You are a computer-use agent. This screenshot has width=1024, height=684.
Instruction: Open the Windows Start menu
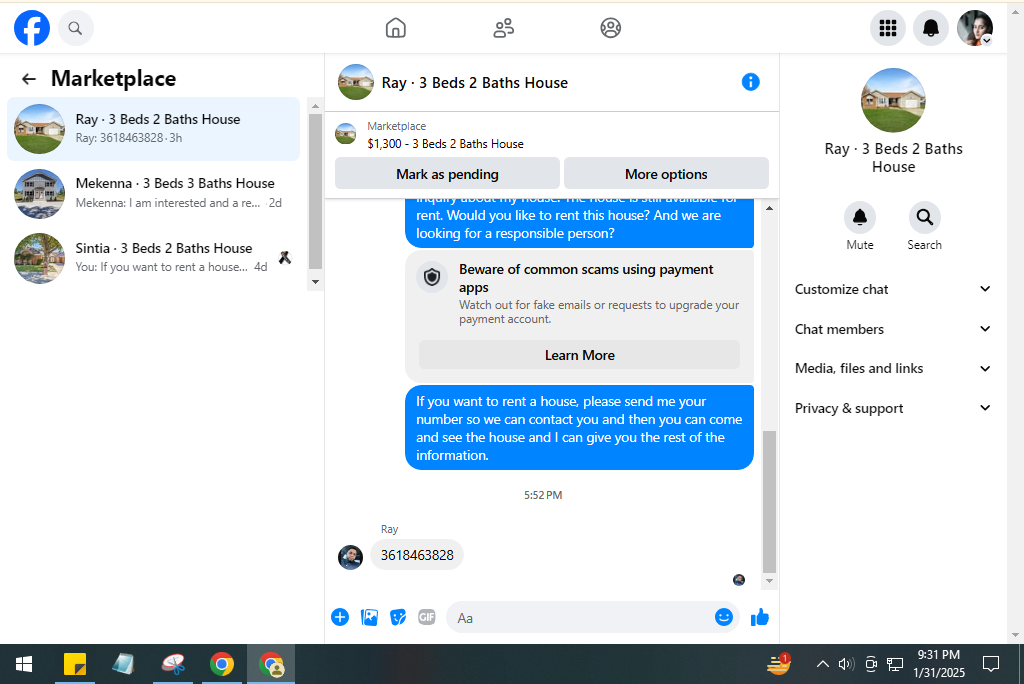pyautogui.click(x=24, y=664)
